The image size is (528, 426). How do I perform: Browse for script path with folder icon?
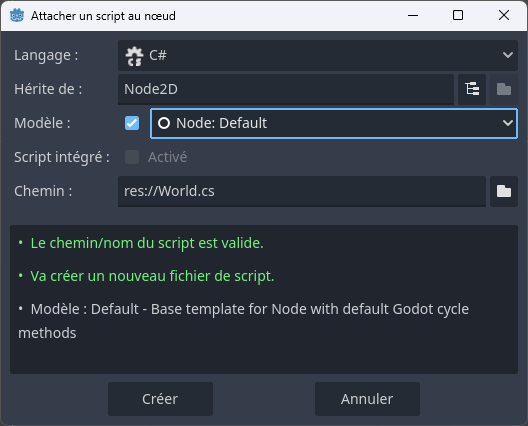pos(504,191)
